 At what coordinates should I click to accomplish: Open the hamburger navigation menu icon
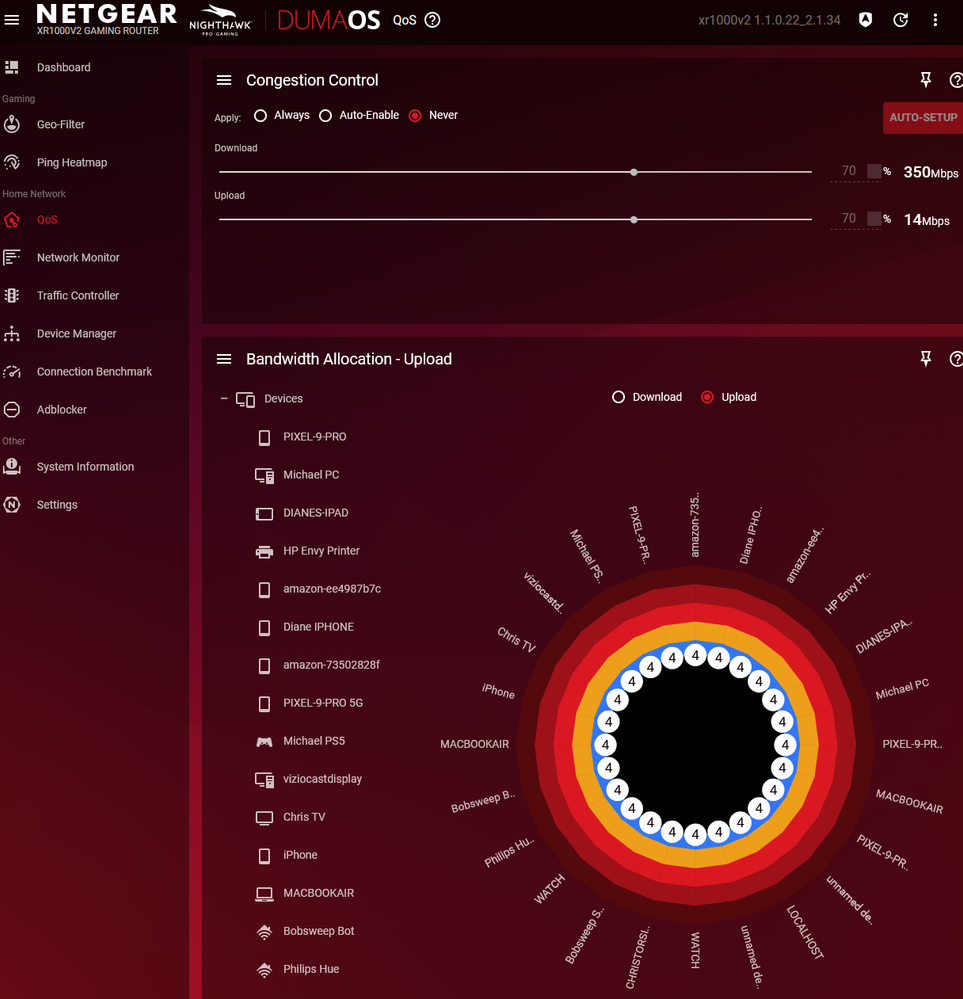tap(11, 20)
